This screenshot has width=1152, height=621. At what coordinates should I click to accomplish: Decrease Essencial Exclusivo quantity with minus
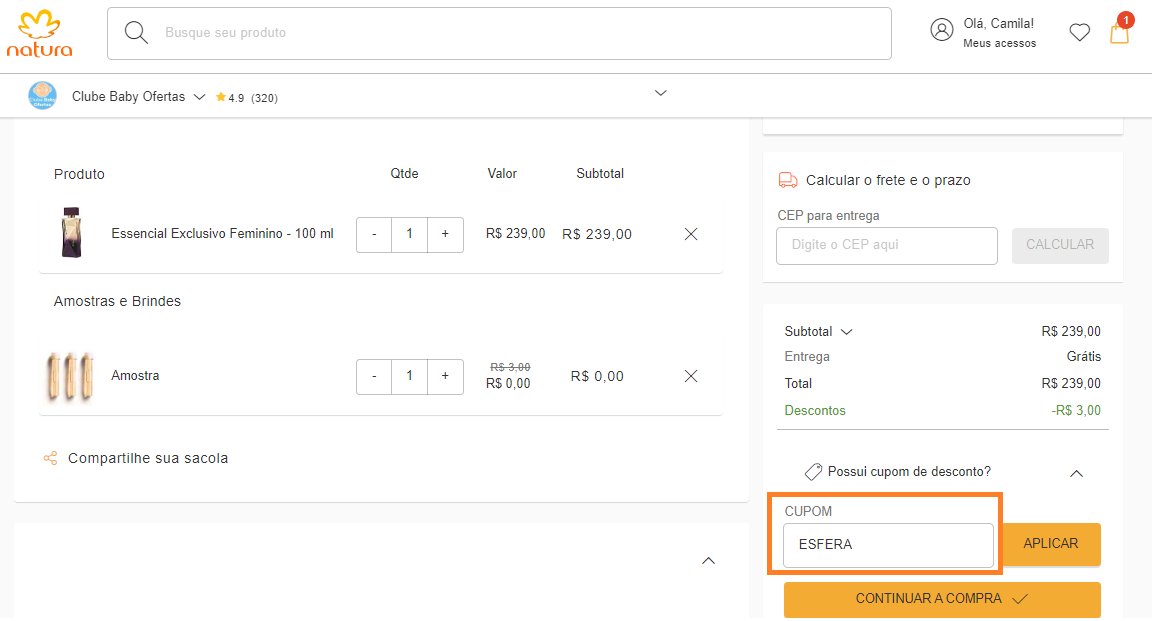374,234
